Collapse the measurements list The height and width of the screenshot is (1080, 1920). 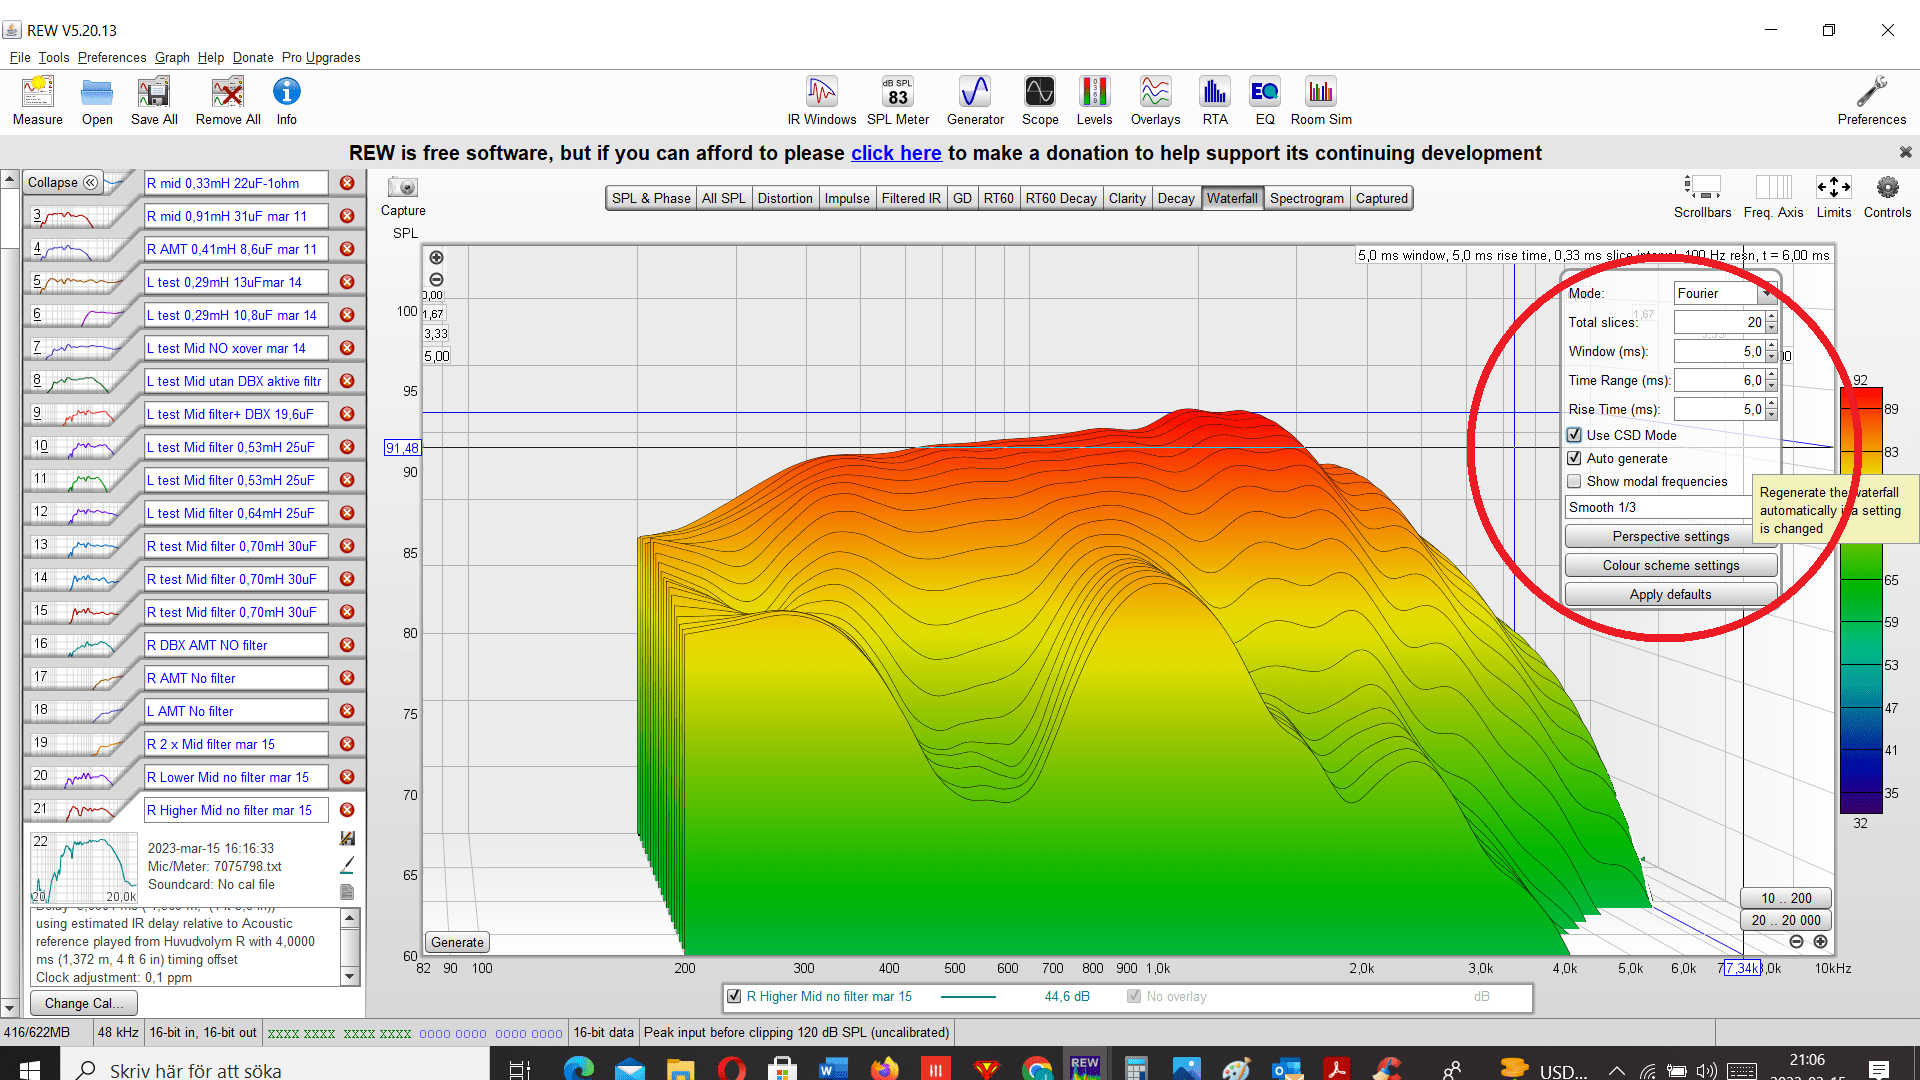pos(62,182)
